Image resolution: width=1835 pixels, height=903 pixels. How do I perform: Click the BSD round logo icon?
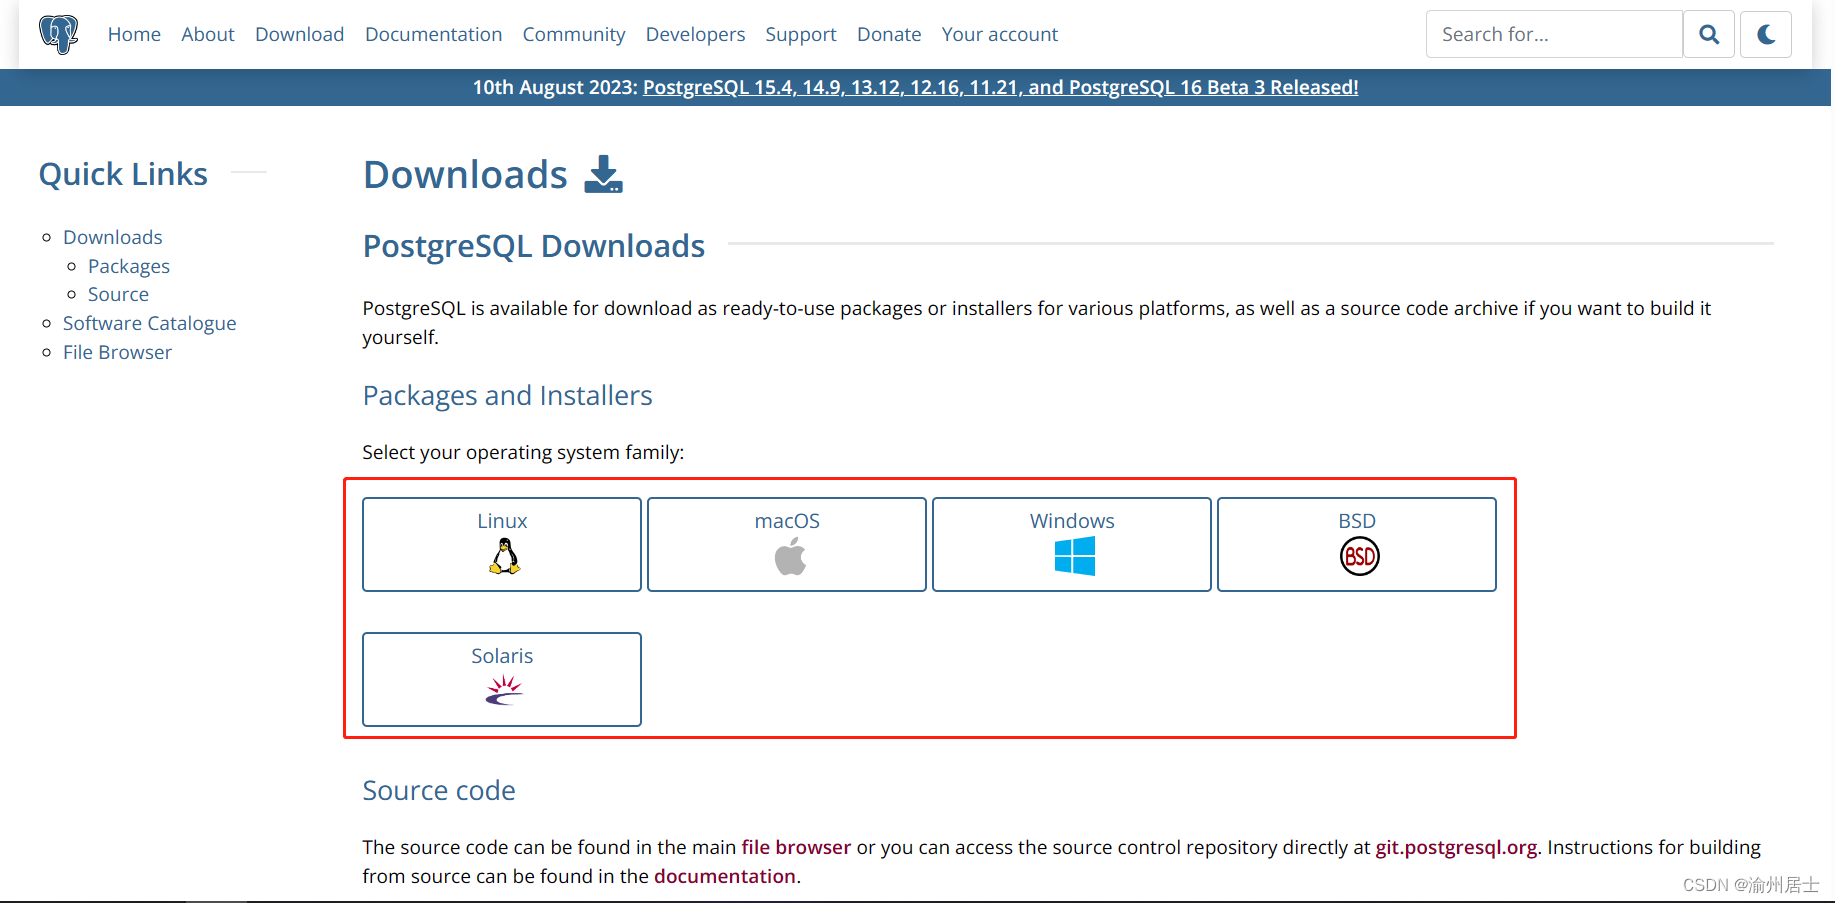[1359, 556]
